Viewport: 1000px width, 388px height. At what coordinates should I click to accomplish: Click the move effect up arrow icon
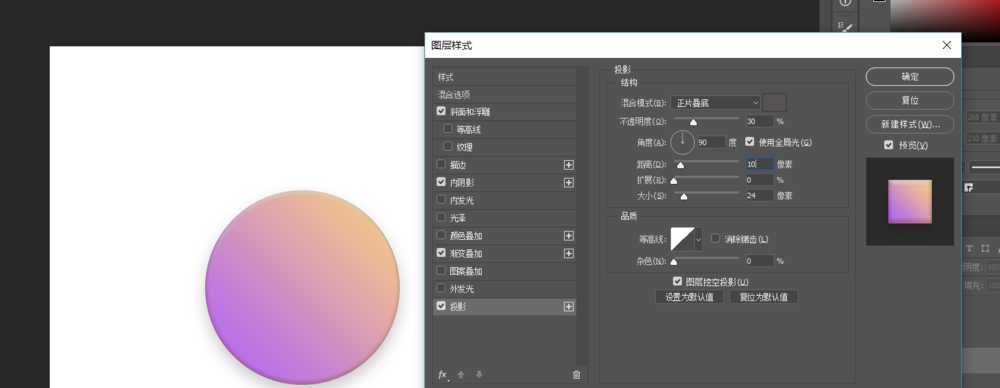(x=461, y=375)
